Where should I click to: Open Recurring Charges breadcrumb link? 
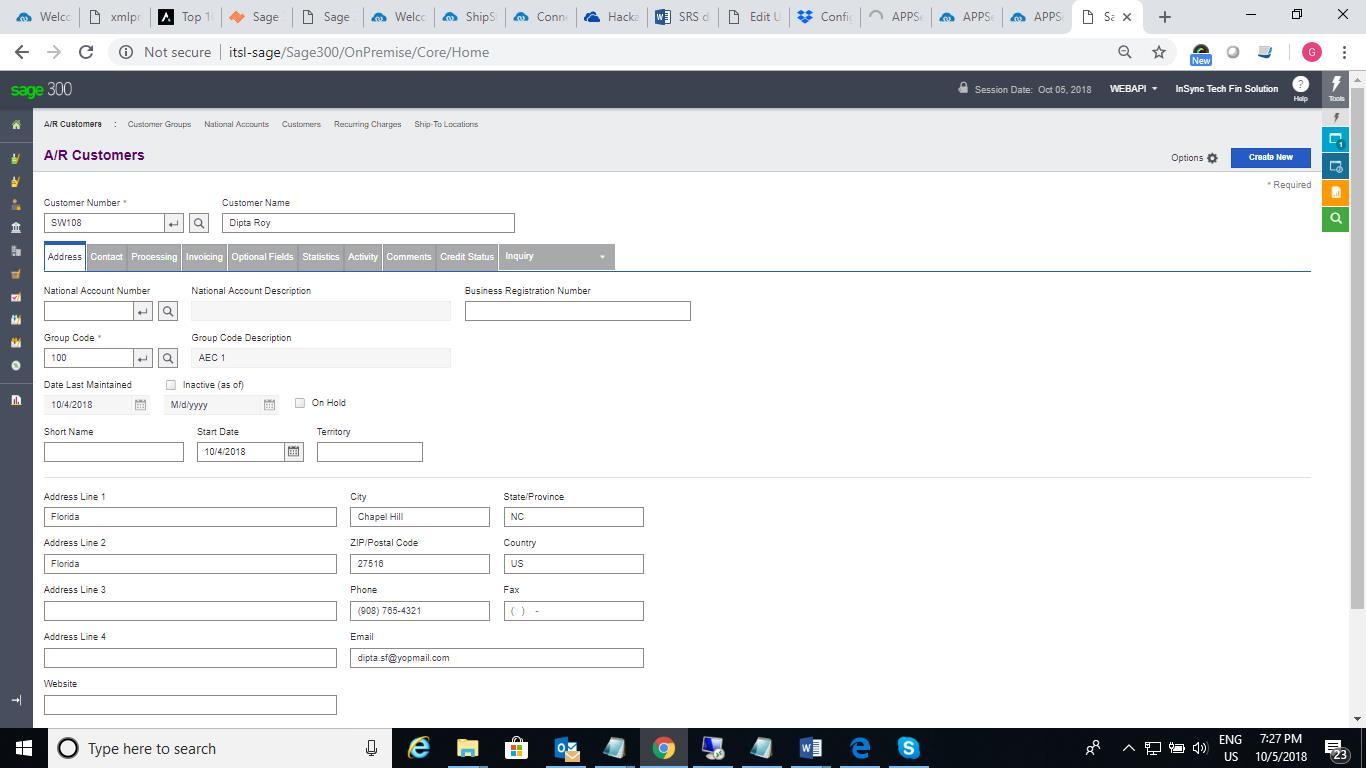click(367, 124)
